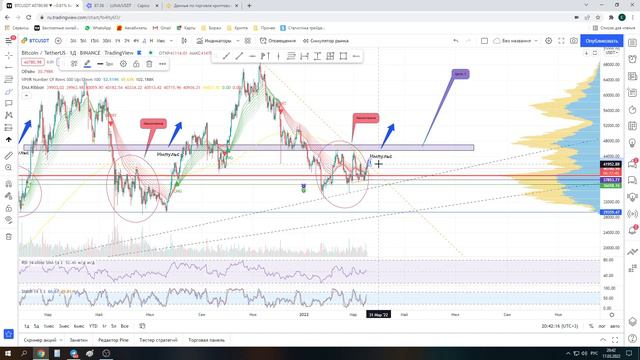Screen dimensions: 640x360
Task: Toggle percent scale mode
Action: click(591, 326)
